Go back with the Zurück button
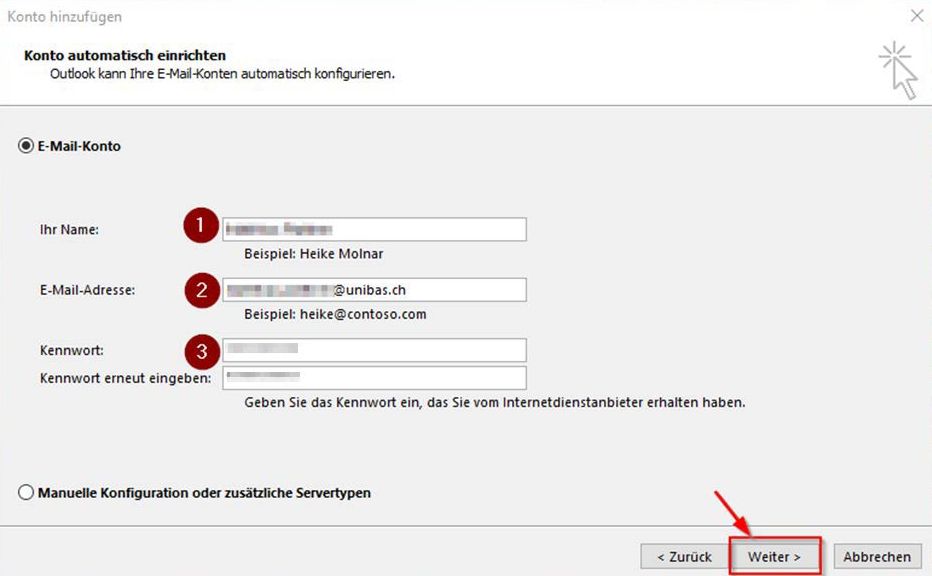This screenshot has width=932, height=576. coord(684,557)
